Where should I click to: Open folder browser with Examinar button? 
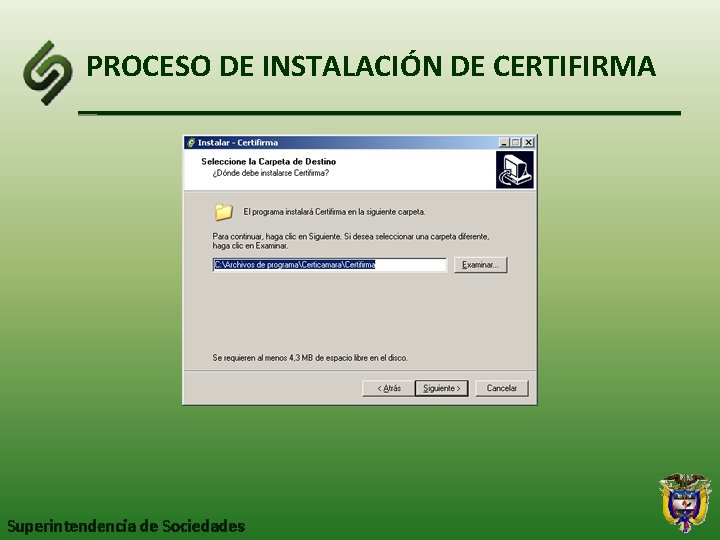point(480,265)
